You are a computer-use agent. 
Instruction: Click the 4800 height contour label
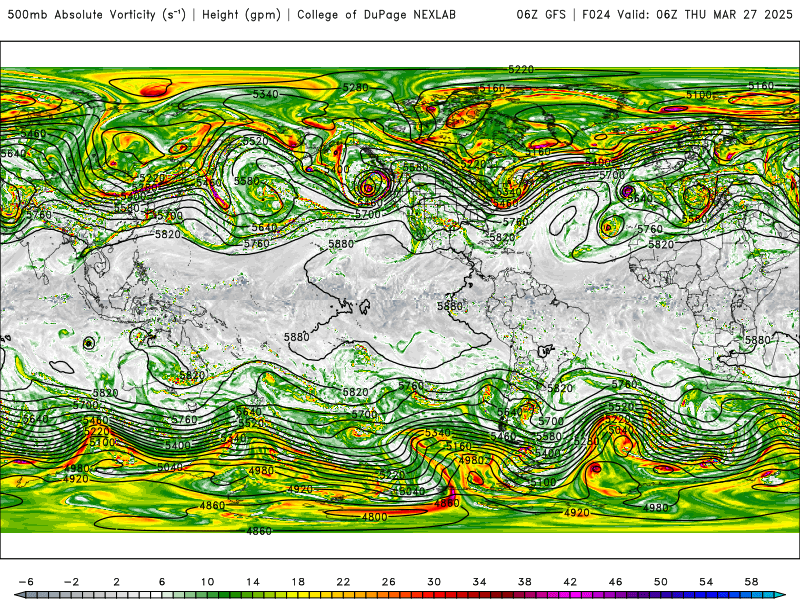tap(374, 517)
